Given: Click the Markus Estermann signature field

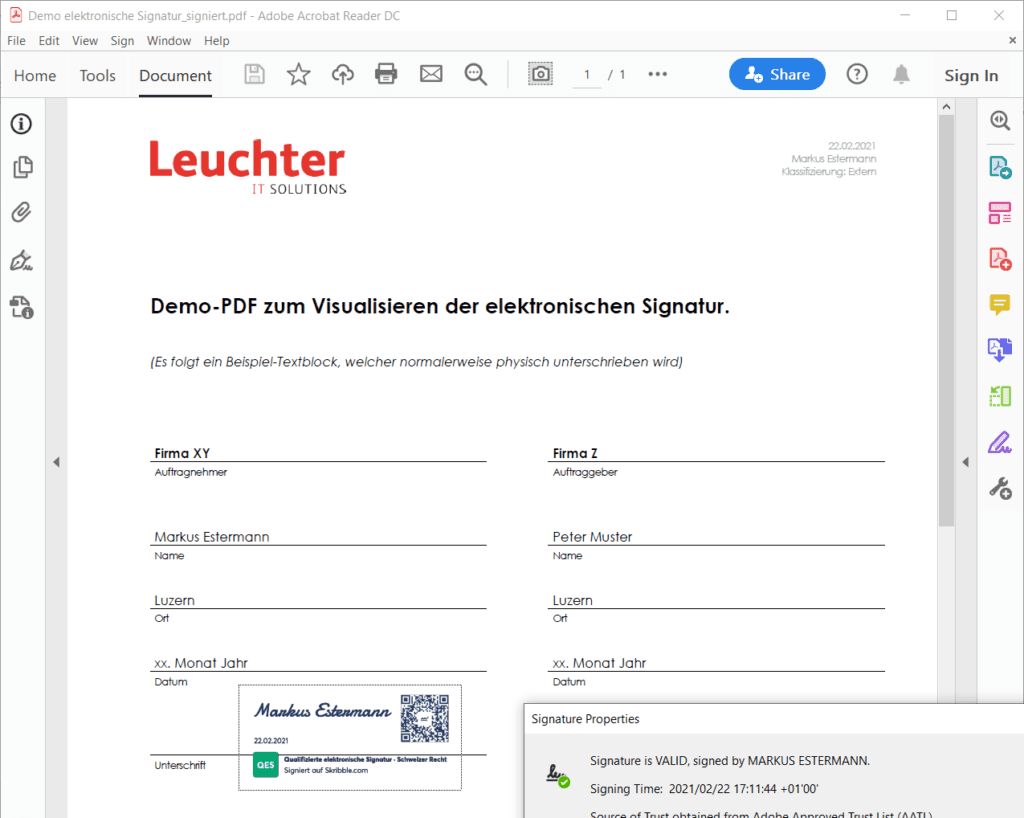Looking at the screenshot, I should (x=349, y=738).
